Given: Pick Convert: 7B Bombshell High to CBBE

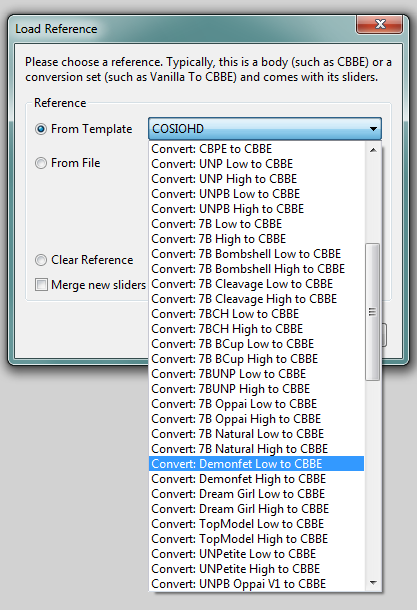Looking at the screenshot, I should point(256,269).
